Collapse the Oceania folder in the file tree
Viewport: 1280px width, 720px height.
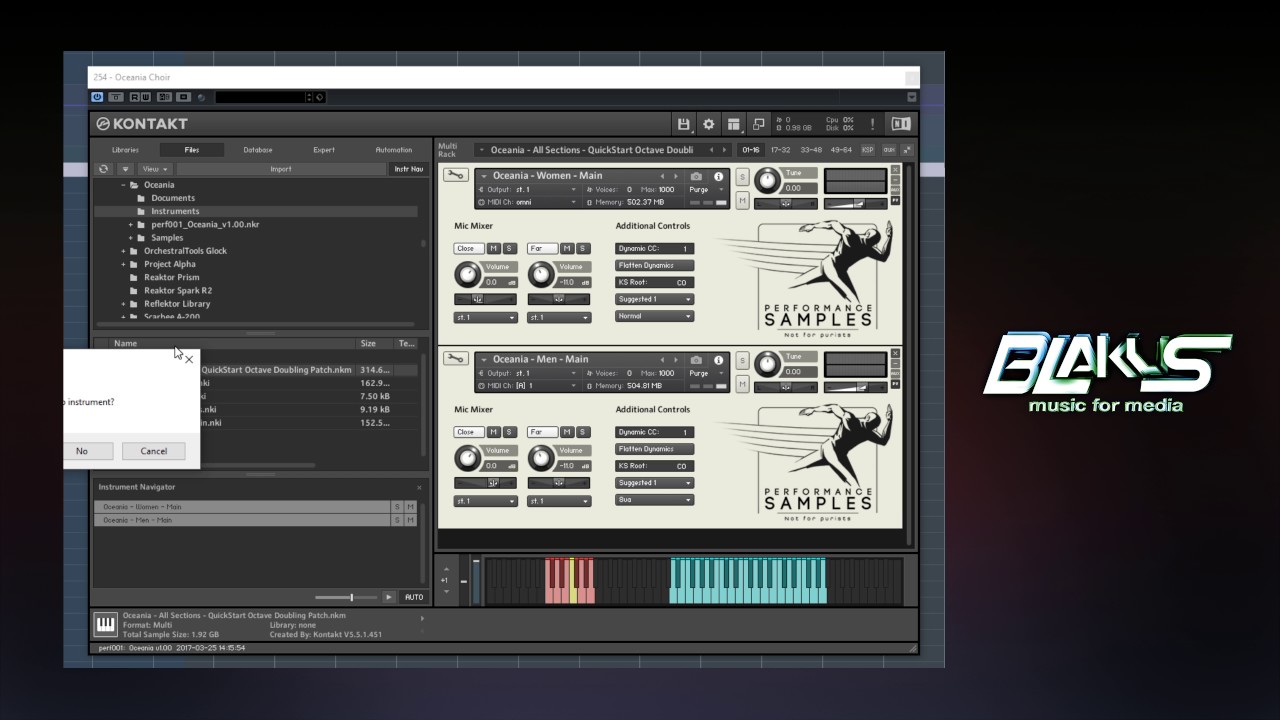(x=124, y=185)
